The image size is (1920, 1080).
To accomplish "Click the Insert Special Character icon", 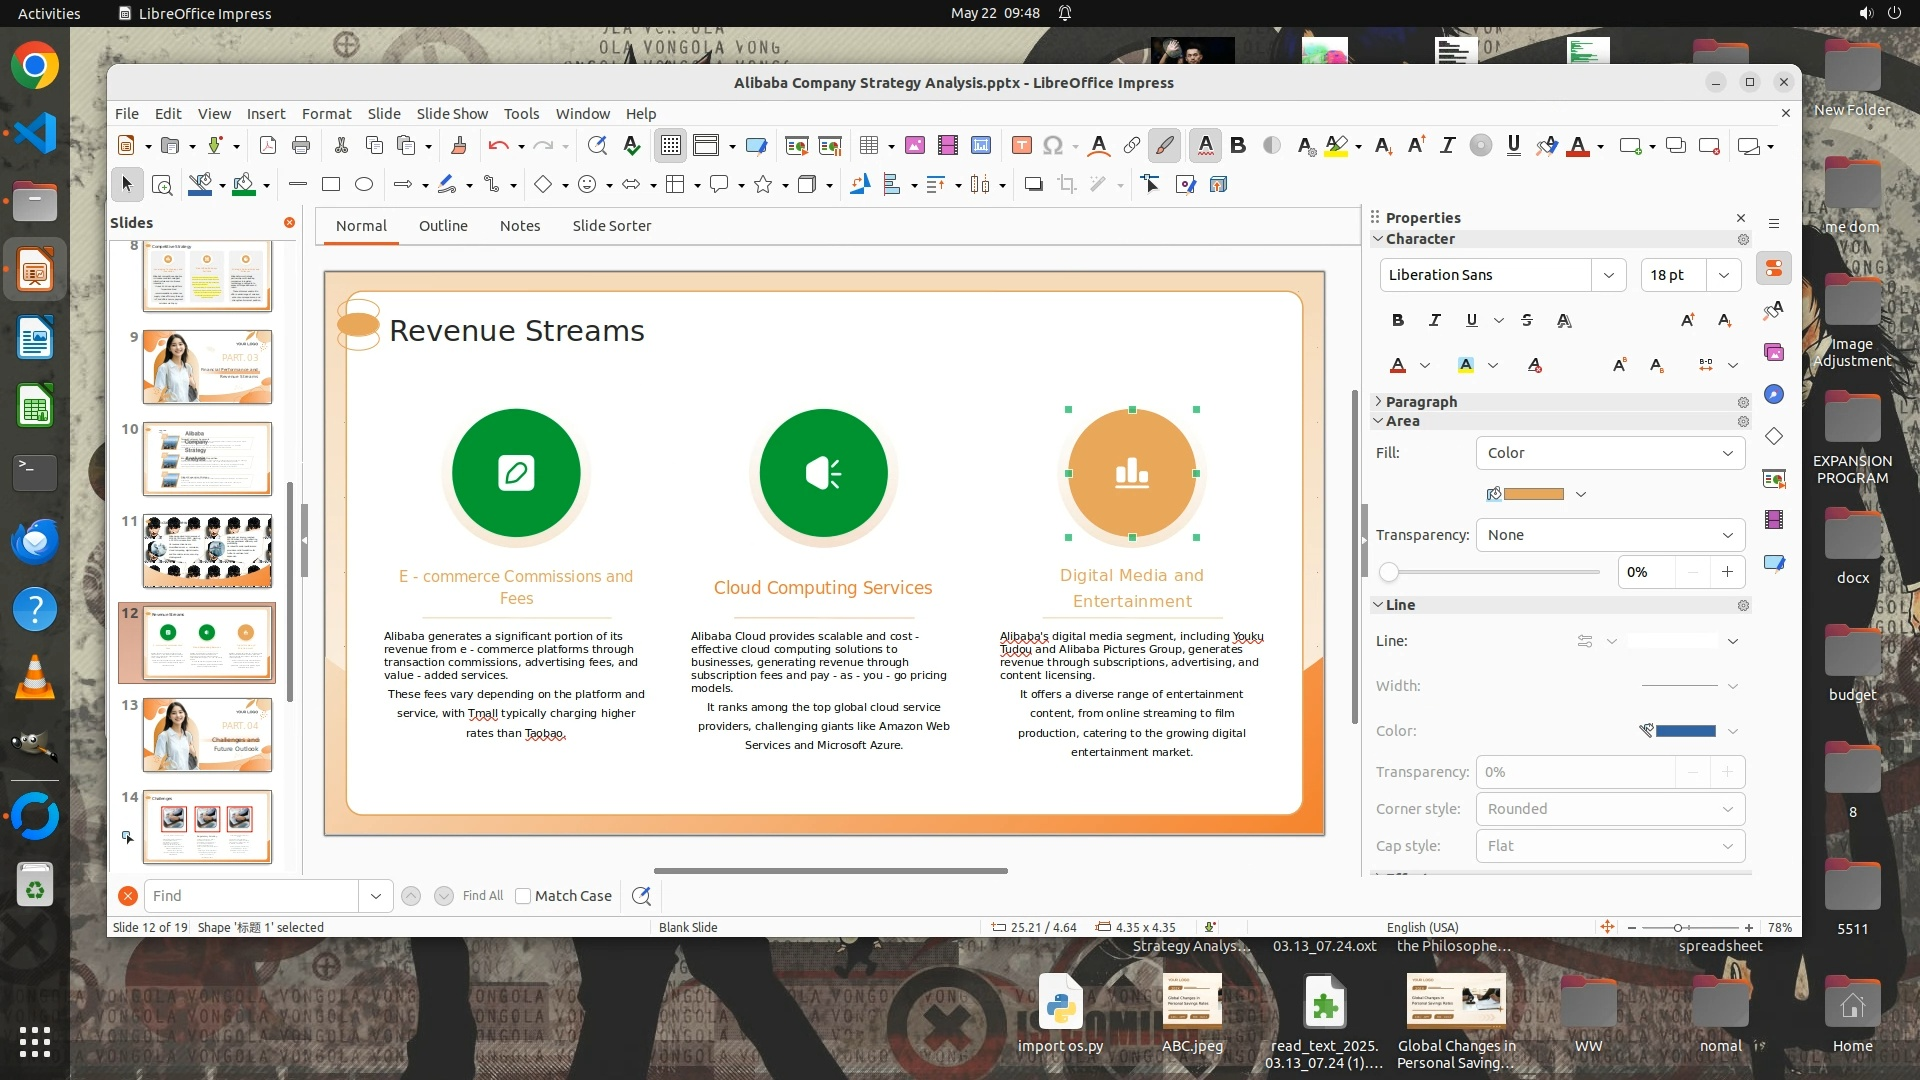I will pyautogui.click(x=1052, y=146).
